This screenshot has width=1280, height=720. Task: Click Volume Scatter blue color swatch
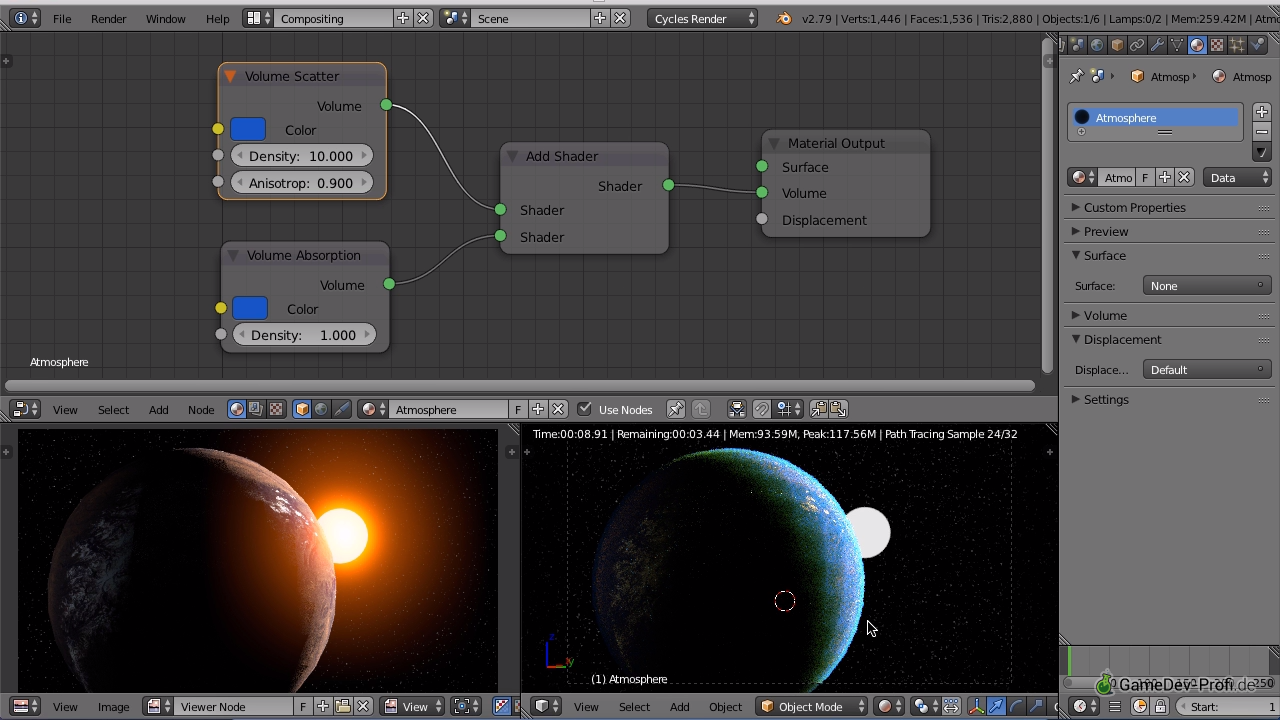pyautogui.click(x=248, y=129)
